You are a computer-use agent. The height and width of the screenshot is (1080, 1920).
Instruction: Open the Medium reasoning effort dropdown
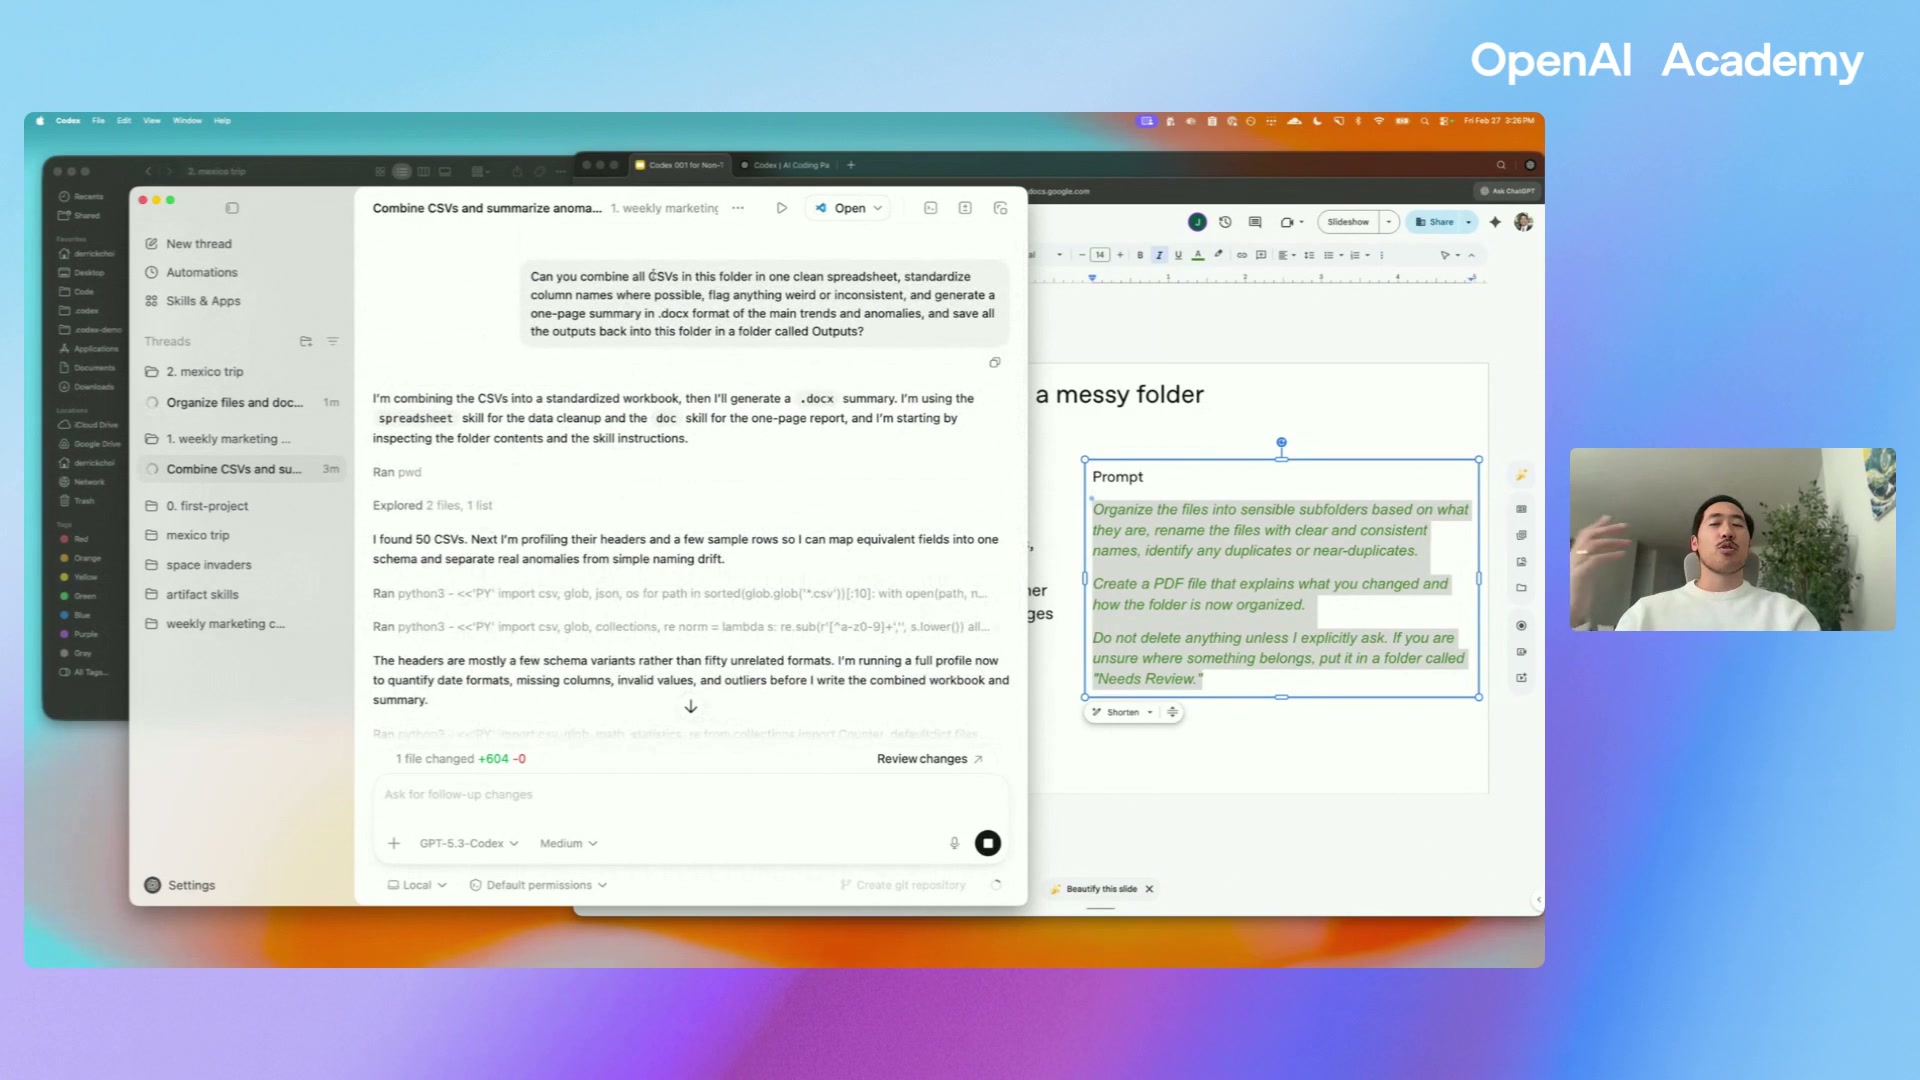(568, 843)
